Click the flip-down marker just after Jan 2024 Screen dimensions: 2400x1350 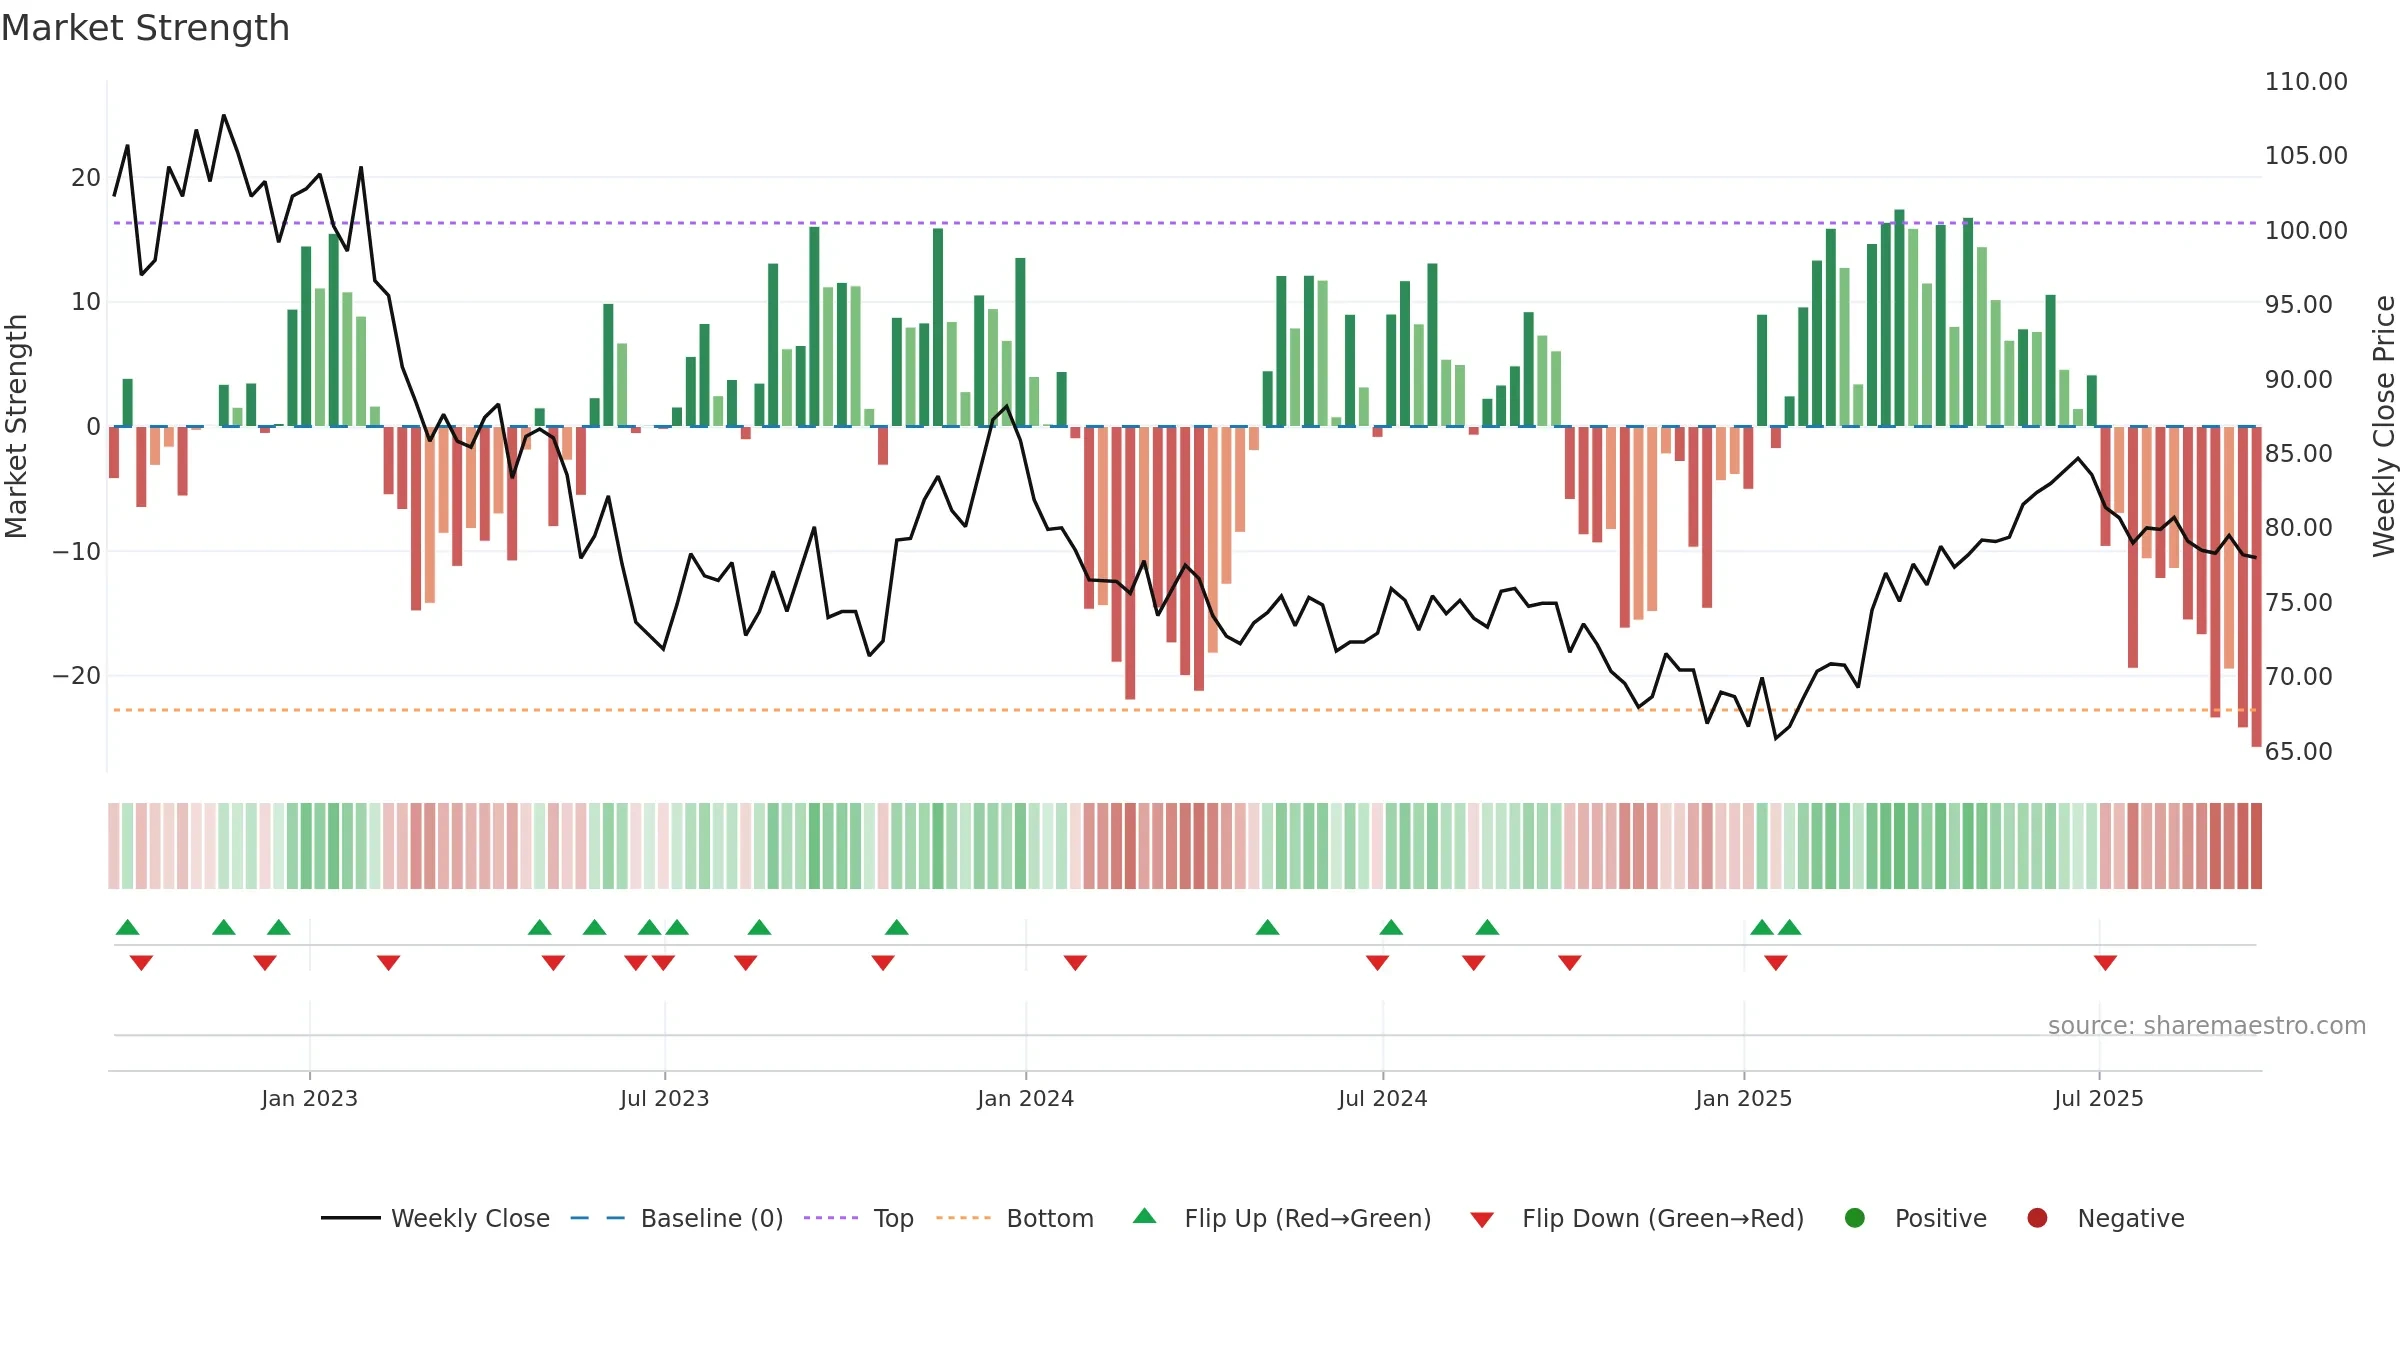(x=1075, y=963)
